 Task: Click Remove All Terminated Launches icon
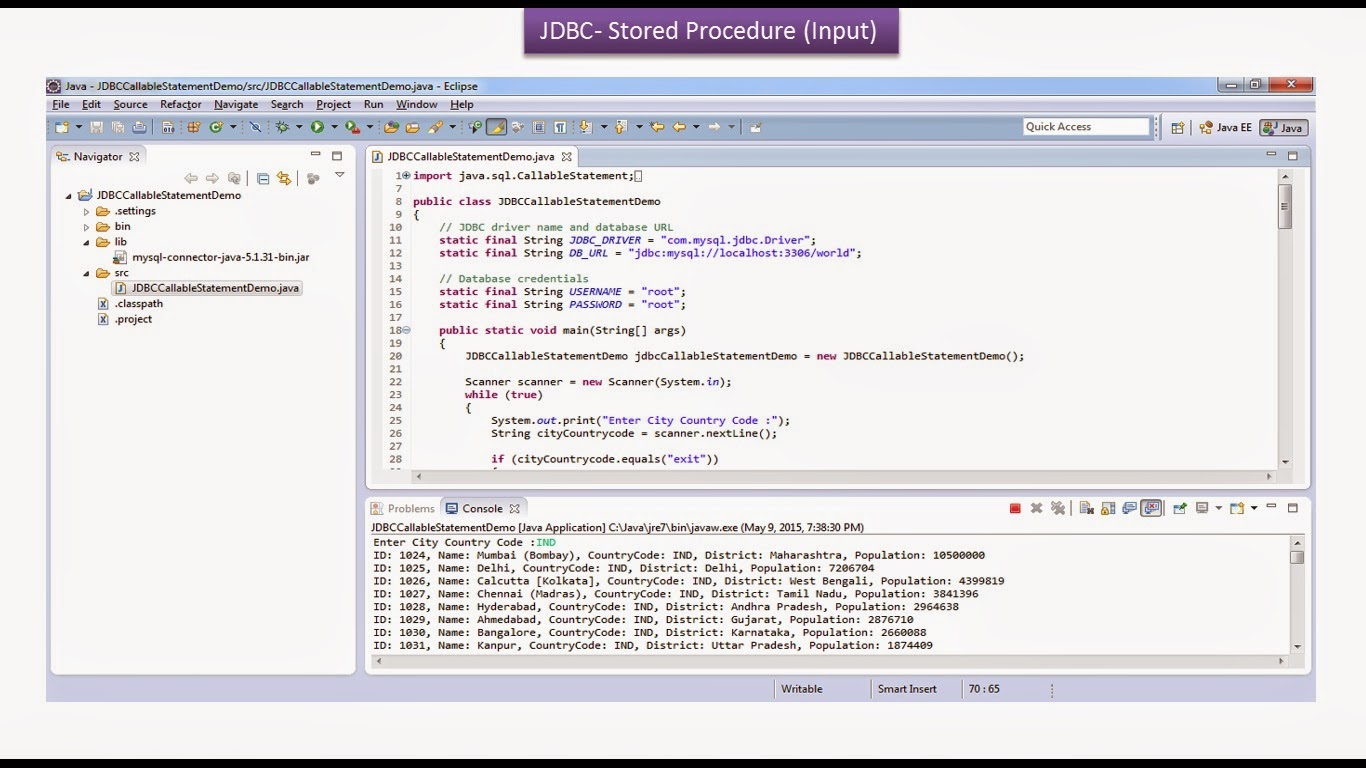pos(1058,508)
